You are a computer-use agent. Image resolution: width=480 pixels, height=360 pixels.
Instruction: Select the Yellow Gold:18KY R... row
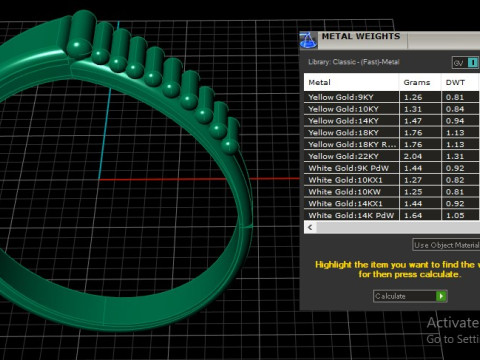[392, 144]
